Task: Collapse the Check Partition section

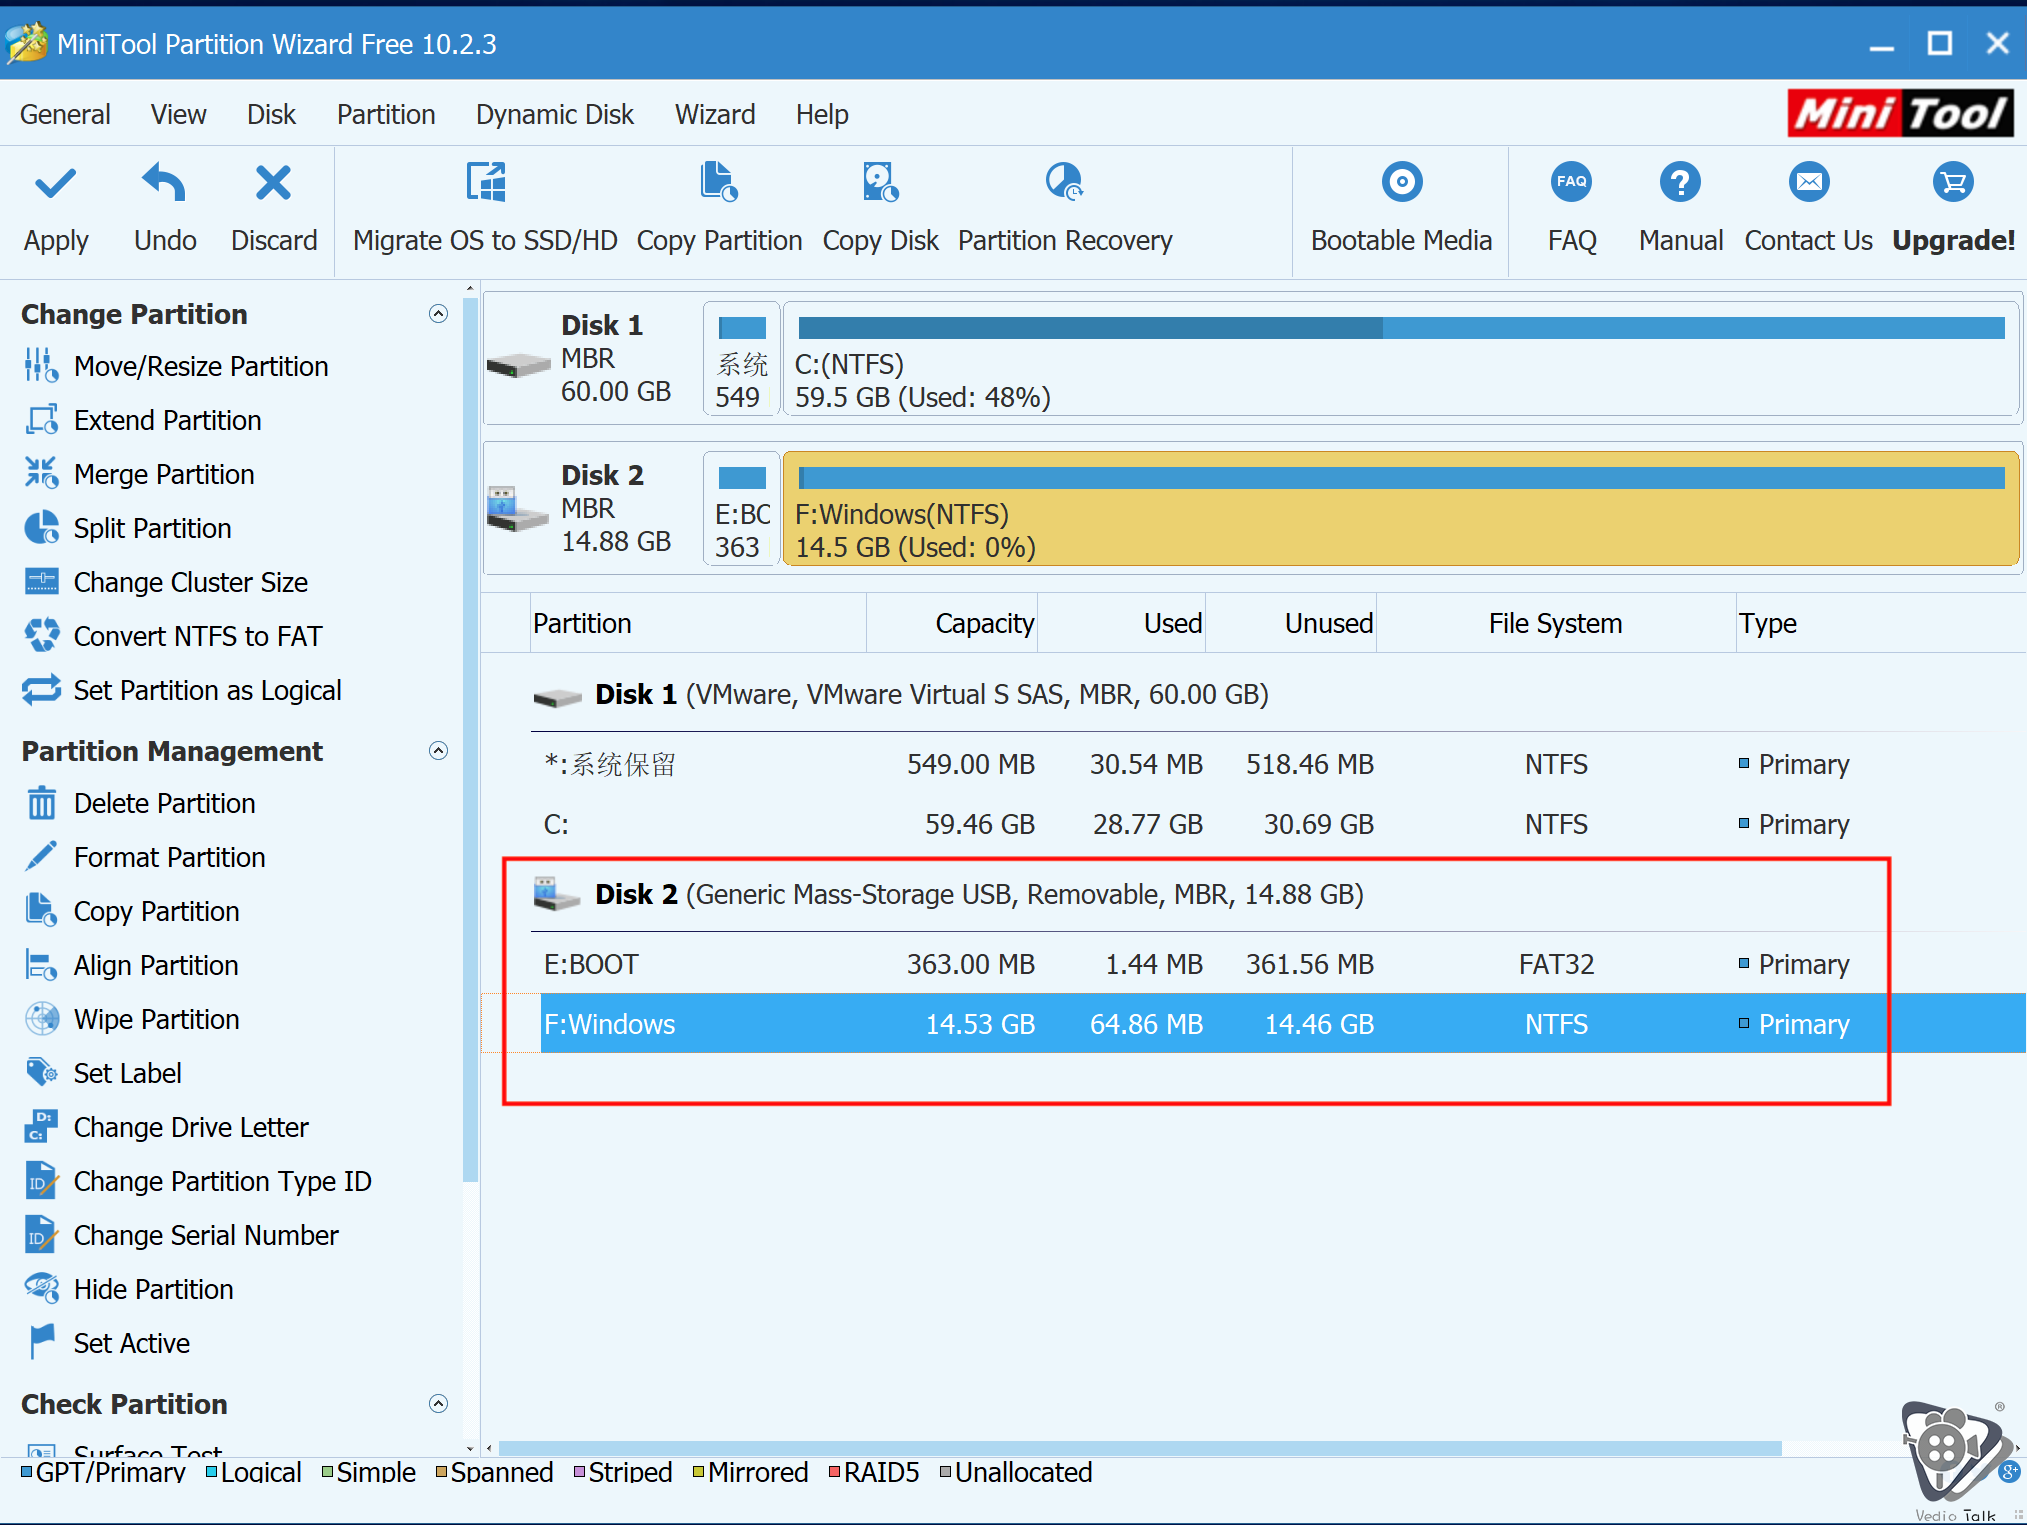Action: coord(438,1404)
